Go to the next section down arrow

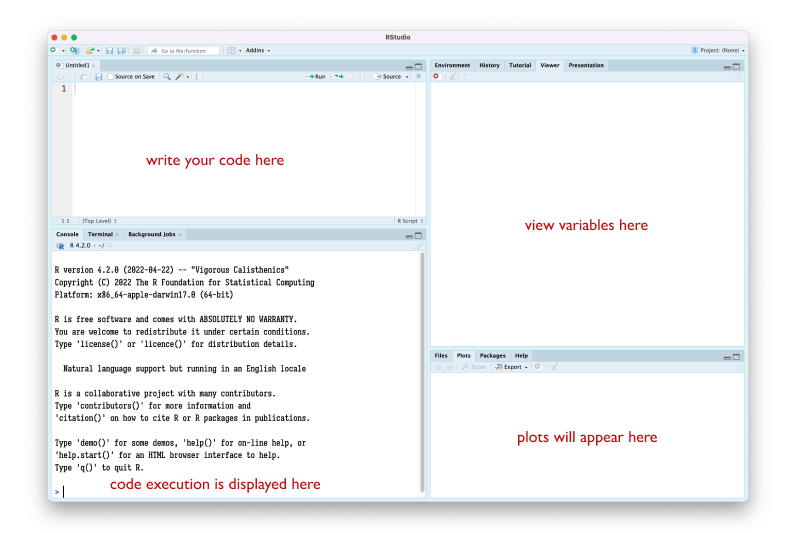(362, 77)
